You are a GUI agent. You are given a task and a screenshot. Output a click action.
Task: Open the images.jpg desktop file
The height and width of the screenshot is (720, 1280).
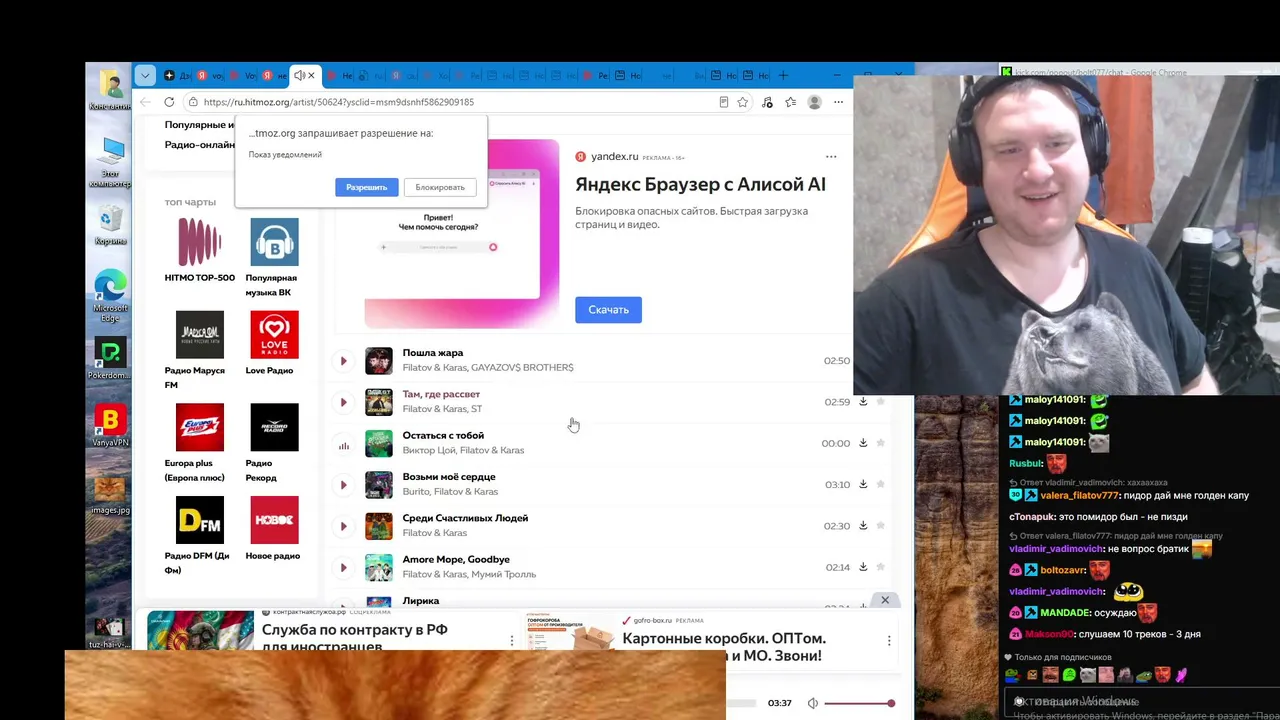(x=110, y=494)
